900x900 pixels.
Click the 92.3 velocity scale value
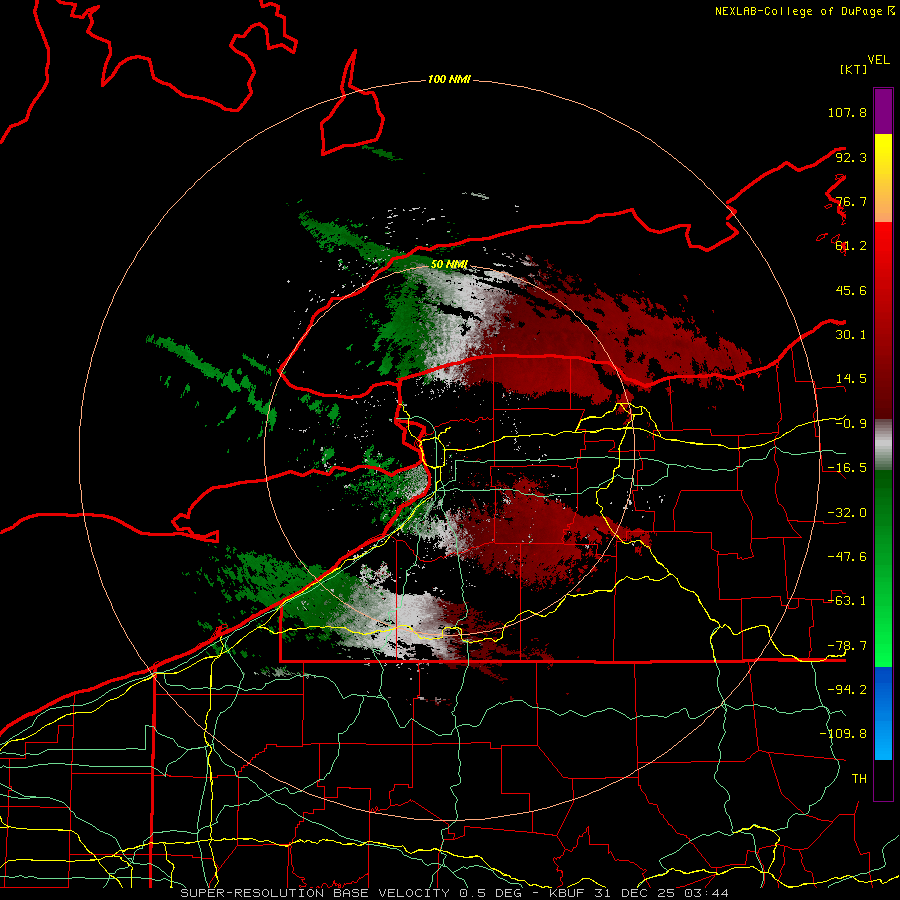[x=851, y=157]
